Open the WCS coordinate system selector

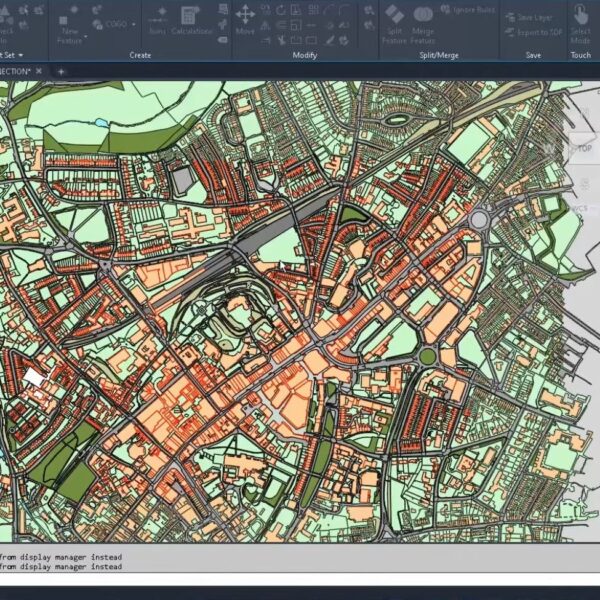pyautogui.click(x=580, y=208)
